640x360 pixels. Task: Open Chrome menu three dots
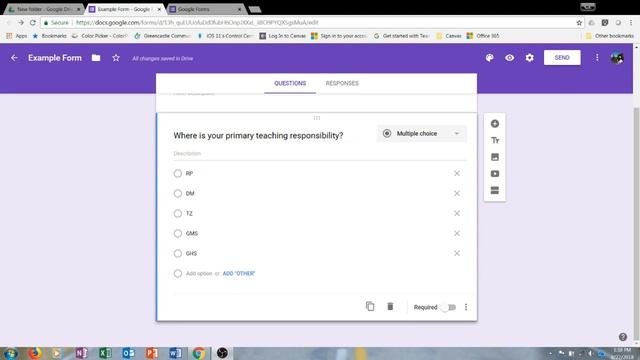coord(631,23)
